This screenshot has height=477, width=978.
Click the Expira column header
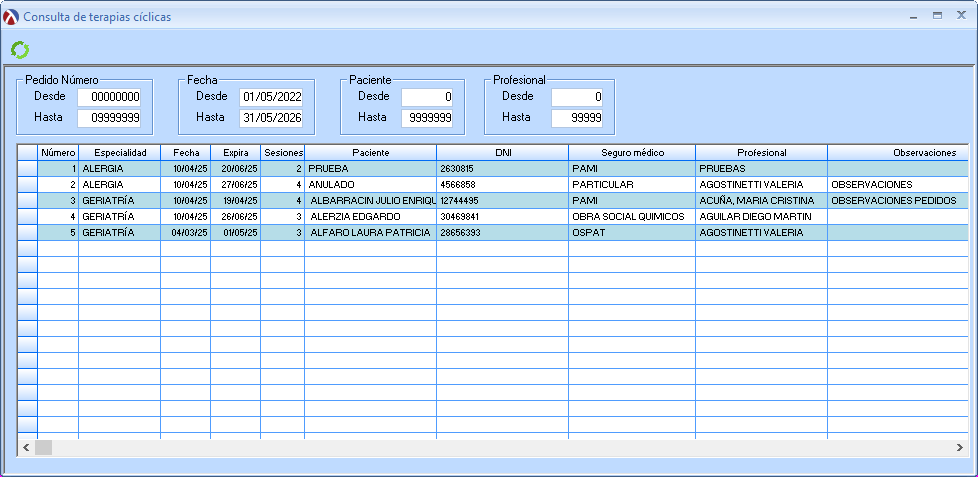[x=236, y=153]
